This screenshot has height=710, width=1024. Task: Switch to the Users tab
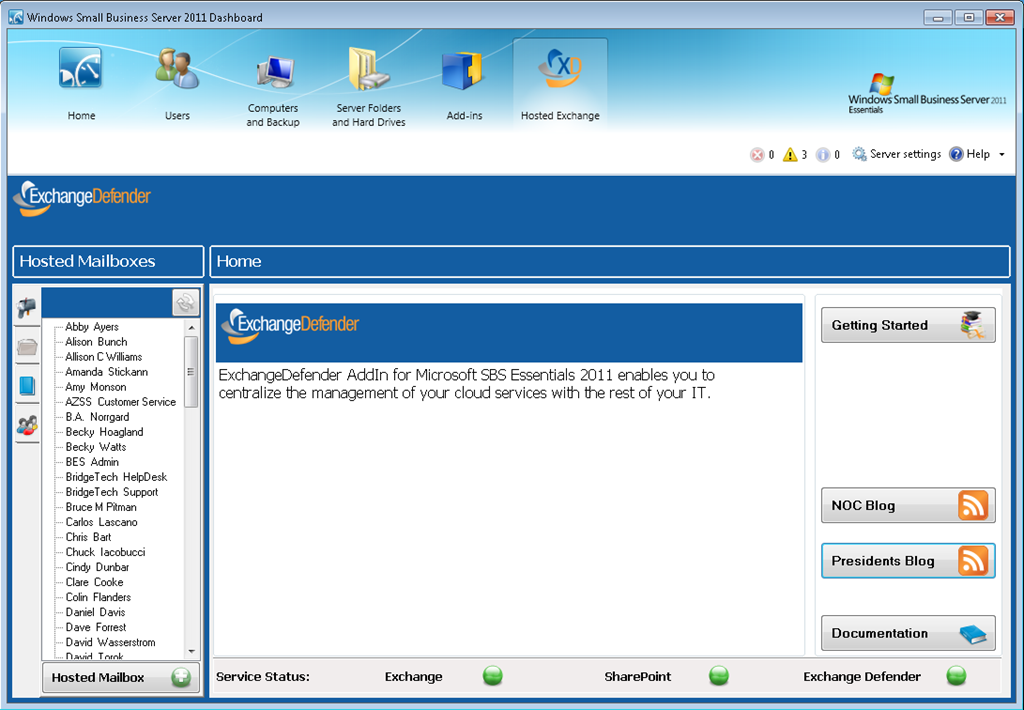[x=177, y=82]
